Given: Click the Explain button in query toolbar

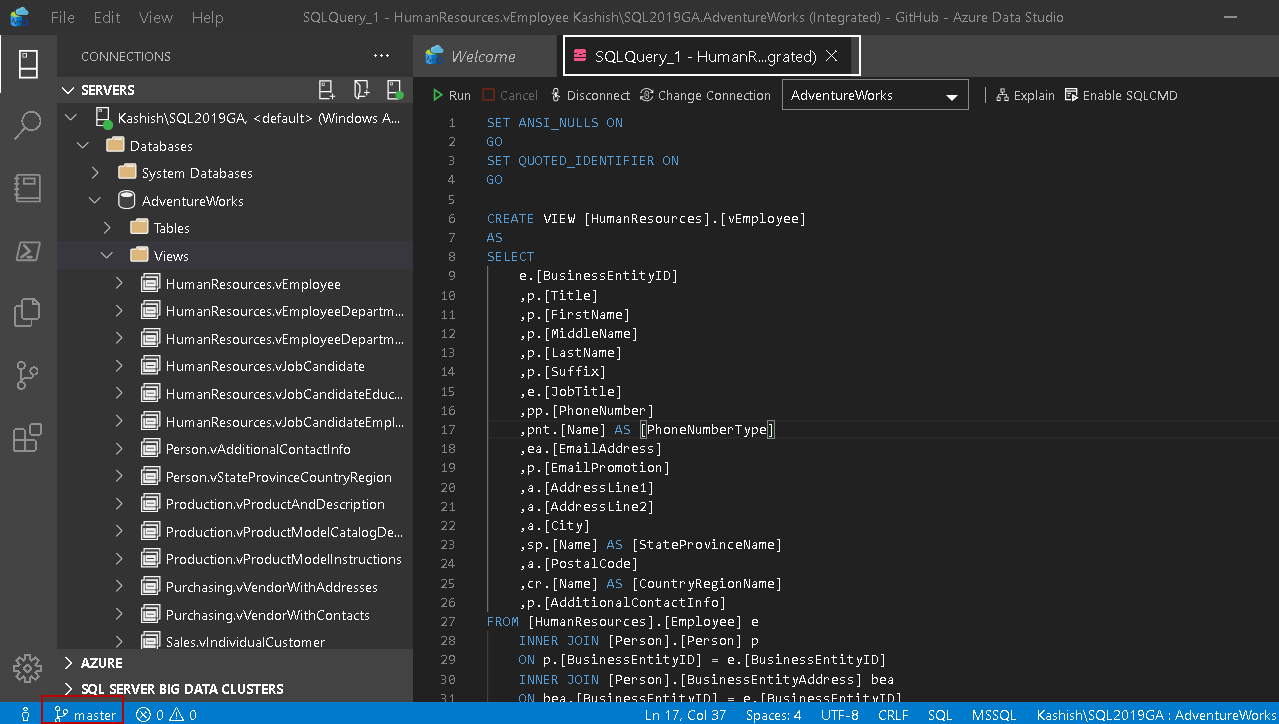Looking at the screenshot, I should tap(1025, 95).
